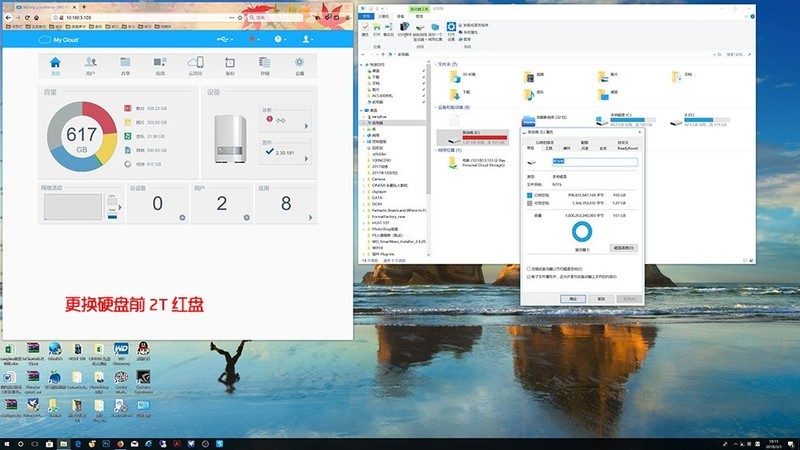Screen dimensions: 800x450
Task: Enable the compress this drive checkbox
Action: 529,269
